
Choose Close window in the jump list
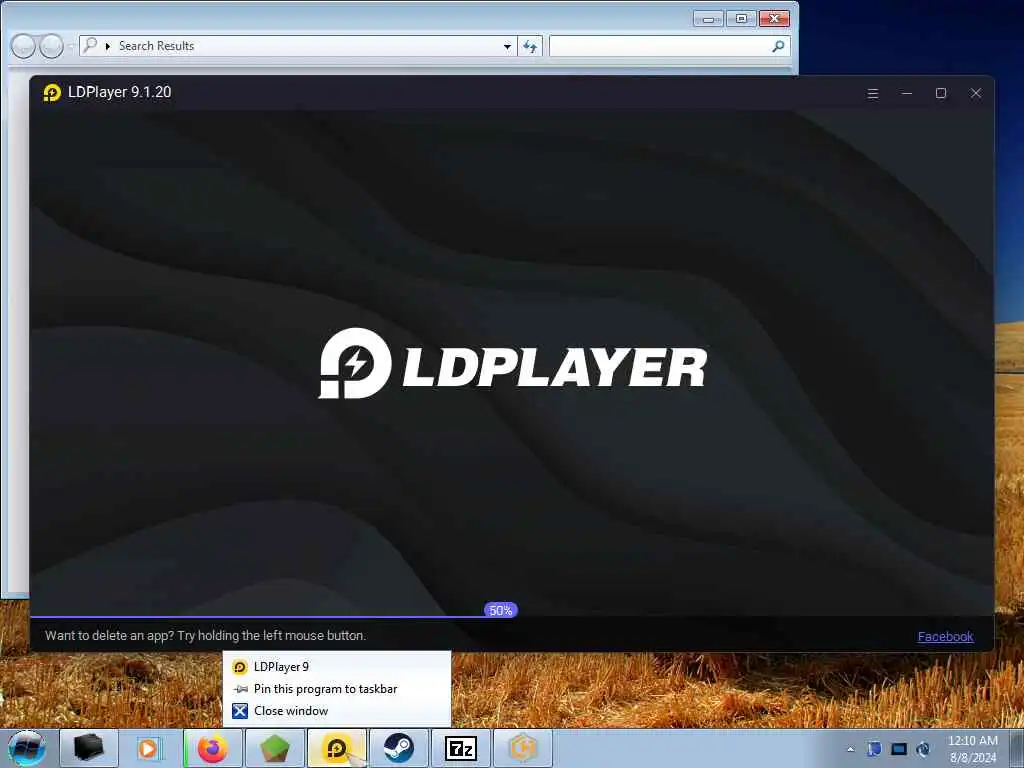point(336,711)
